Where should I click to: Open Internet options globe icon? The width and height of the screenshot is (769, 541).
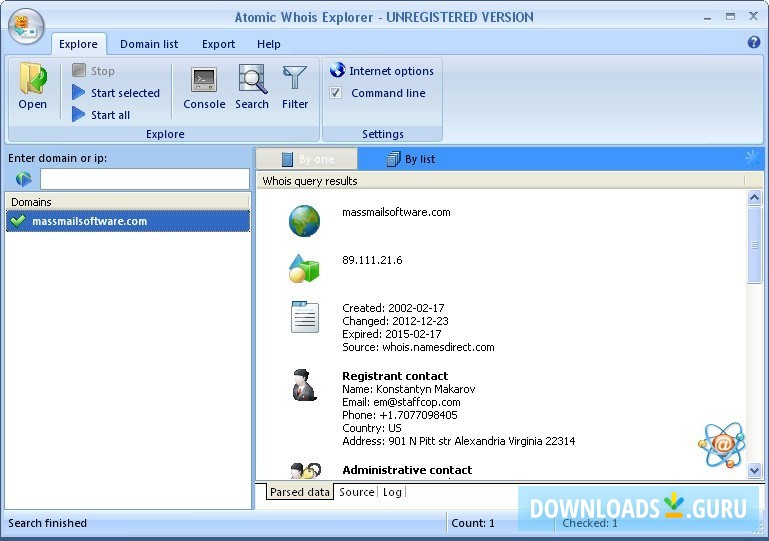[x=337, y=70]
